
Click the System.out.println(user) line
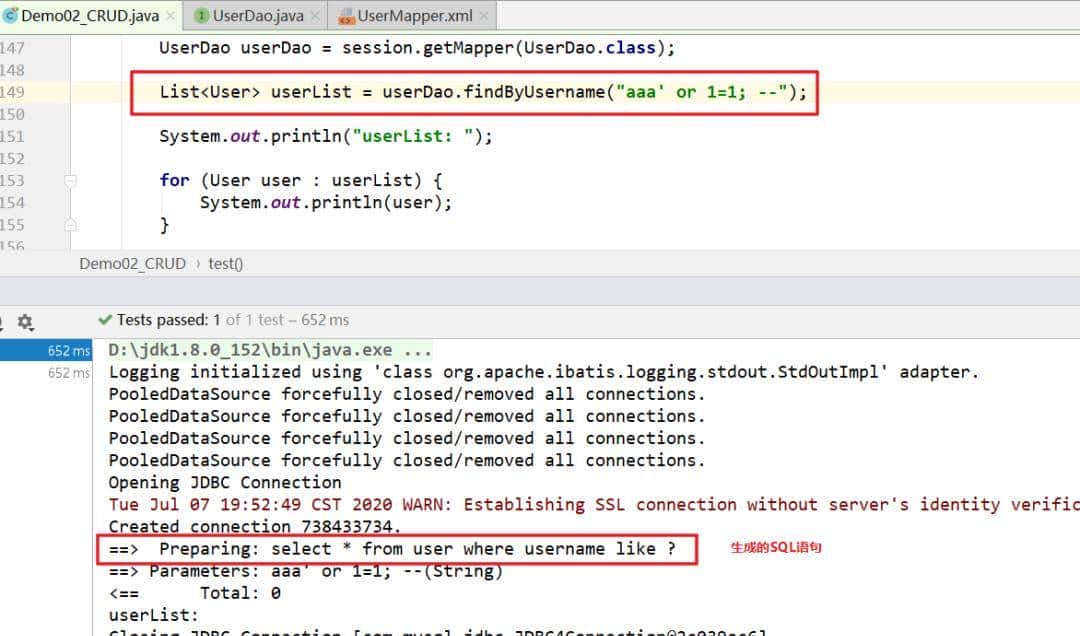point(326,203)
